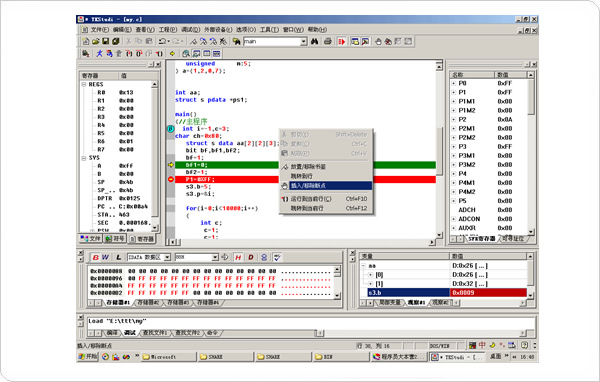This screenshot has width=600, height=382.
Task: Collapse the SYS register tree node
Action: [83, 158]
